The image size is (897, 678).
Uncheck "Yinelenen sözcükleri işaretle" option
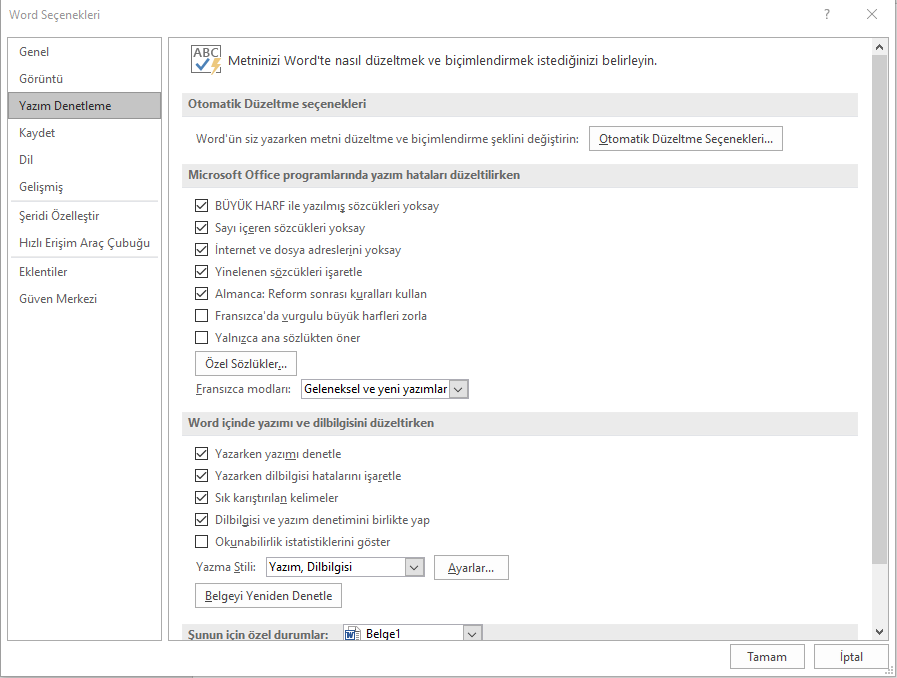[x=202, y=272]
